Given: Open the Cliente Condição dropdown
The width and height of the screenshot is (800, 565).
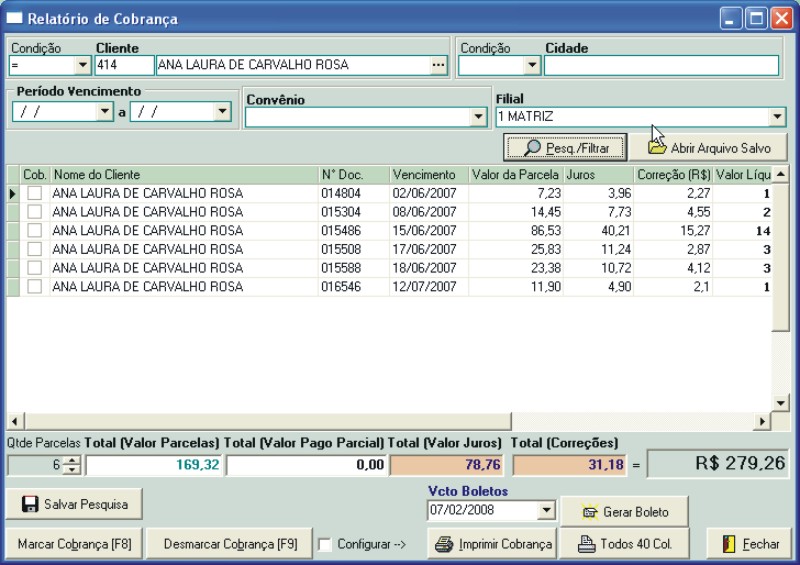Looking at the screenshot, I should click(x=83, y=65).
